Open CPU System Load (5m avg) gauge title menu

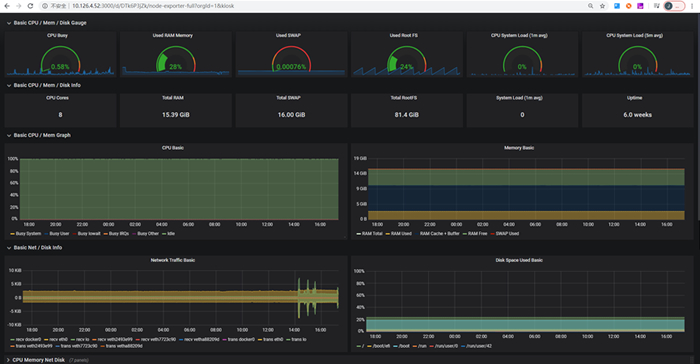coord(634,35)
